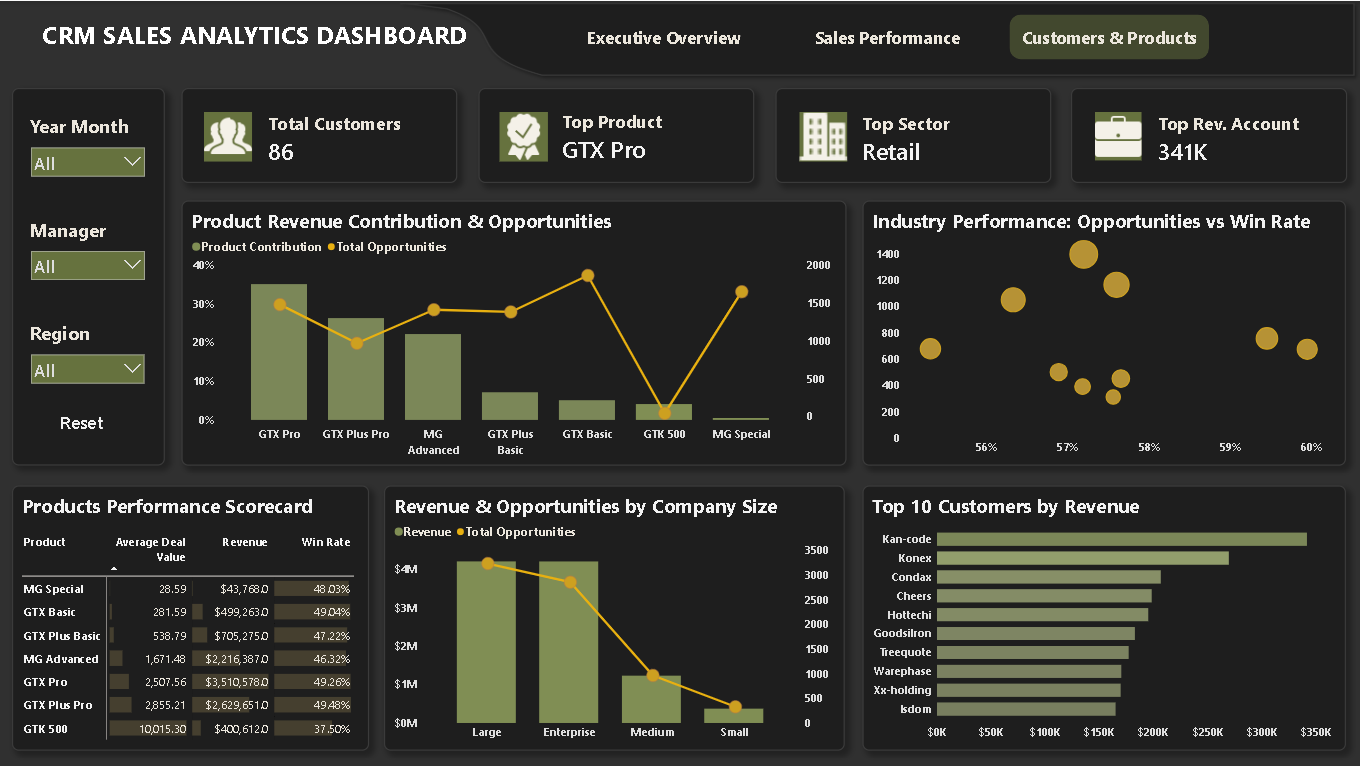Open the Year Month dropdown
The width and height of the screenshot is (1360, 766).
[88, 162]
